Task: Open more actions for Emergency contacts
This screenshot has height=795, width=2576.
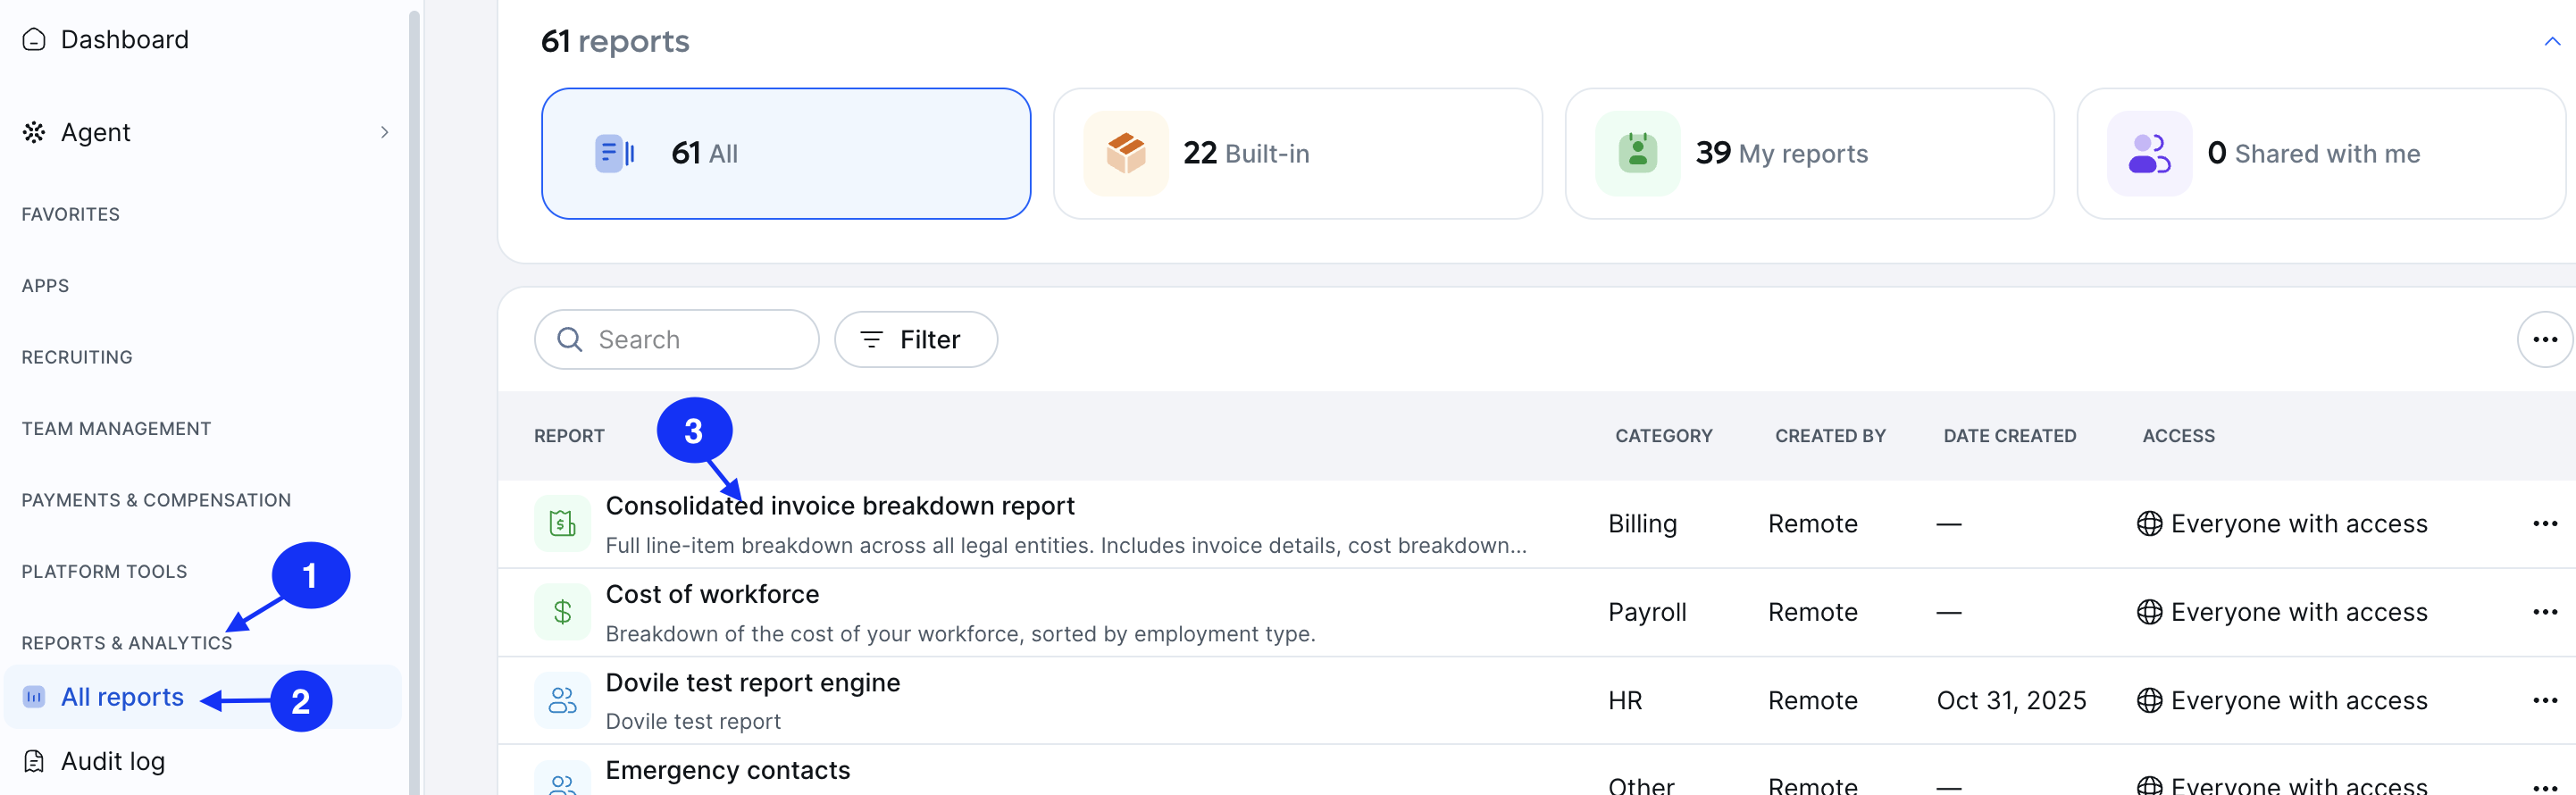Action: coord(2545,786)
